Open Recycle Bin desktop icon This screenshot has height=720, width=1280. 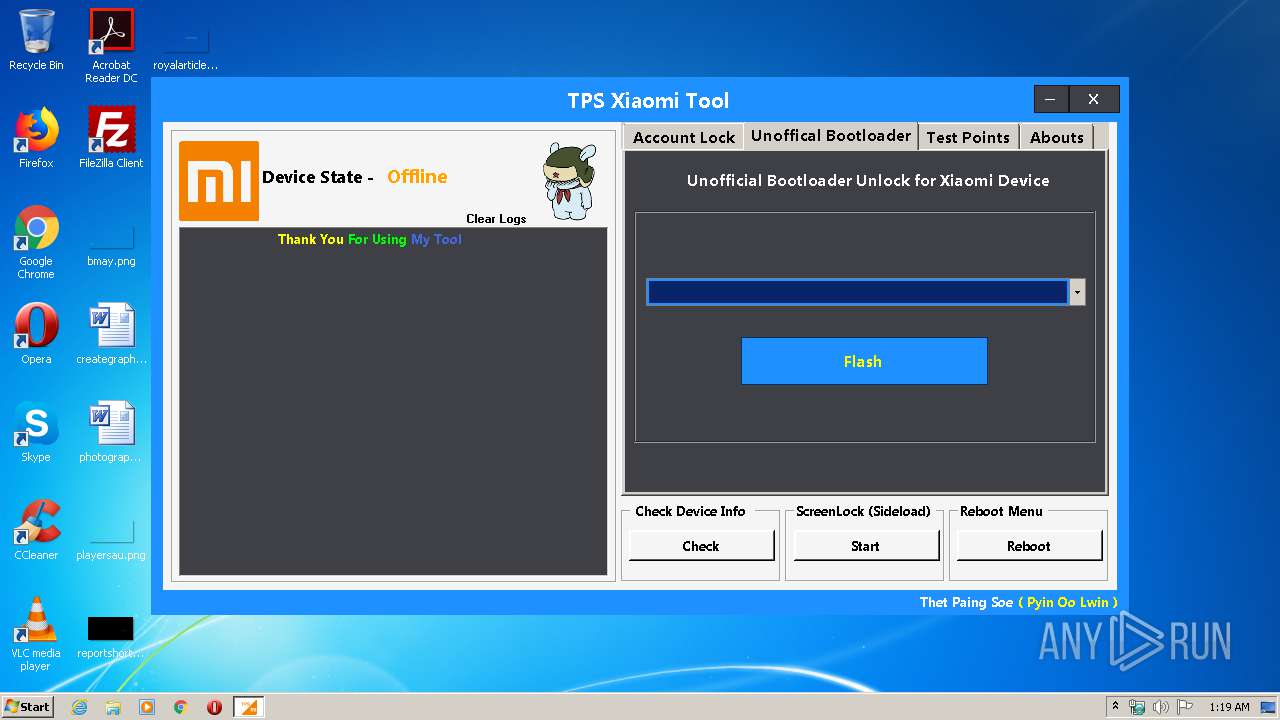36,40
